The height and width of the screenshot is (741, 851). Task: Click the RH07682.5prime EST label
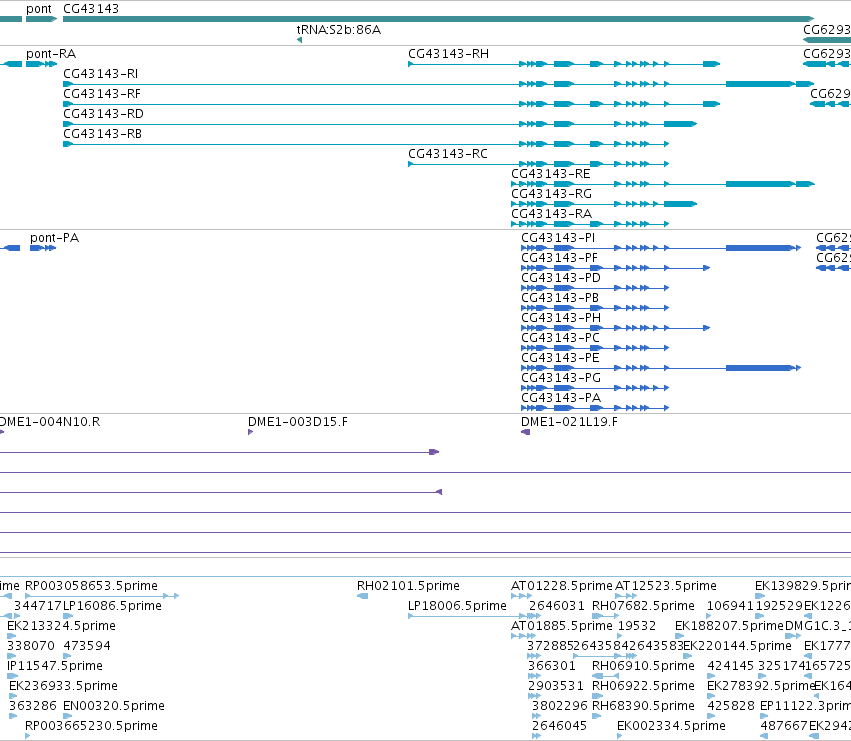(x=643, y=606)
